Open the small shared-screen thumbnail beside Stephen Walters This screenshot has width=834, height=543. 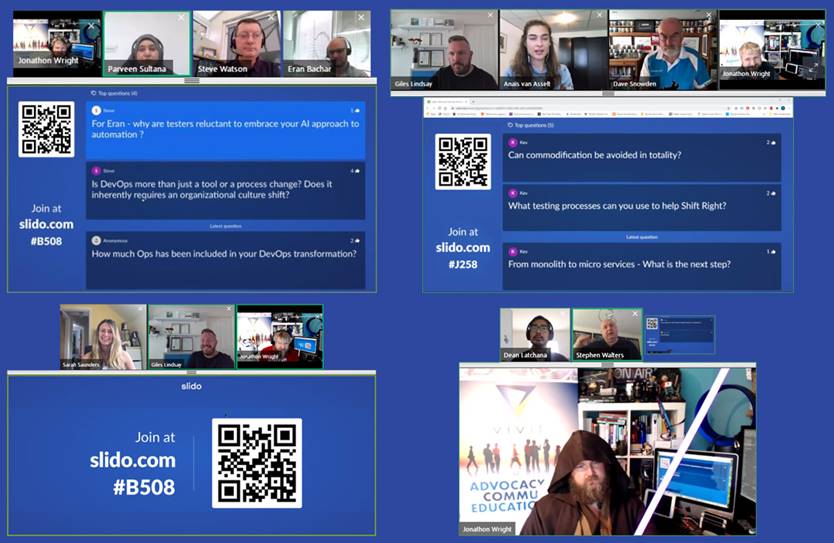click(680, 335)
